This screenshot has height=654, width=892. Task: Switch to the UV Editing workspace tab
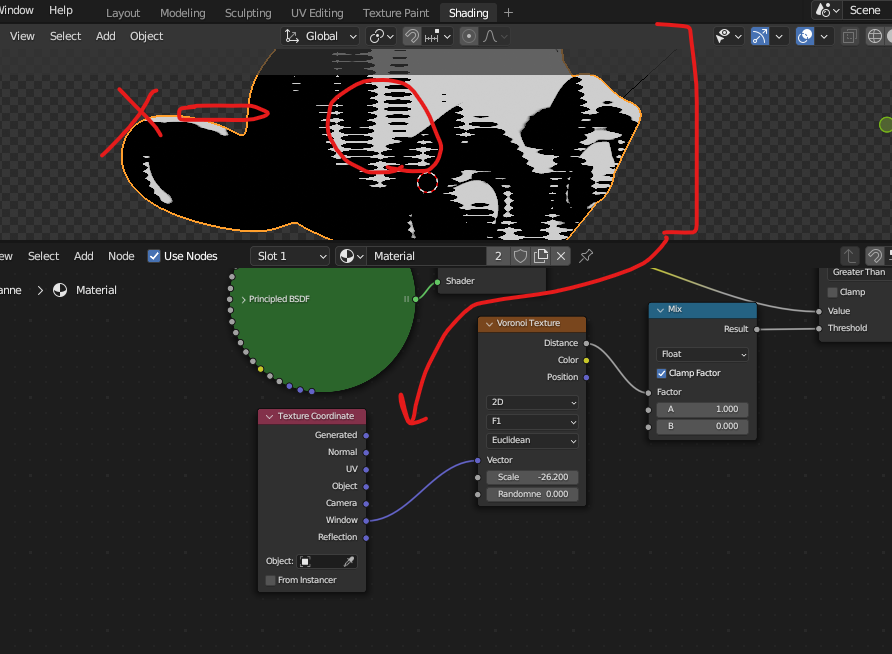point(317,13)
